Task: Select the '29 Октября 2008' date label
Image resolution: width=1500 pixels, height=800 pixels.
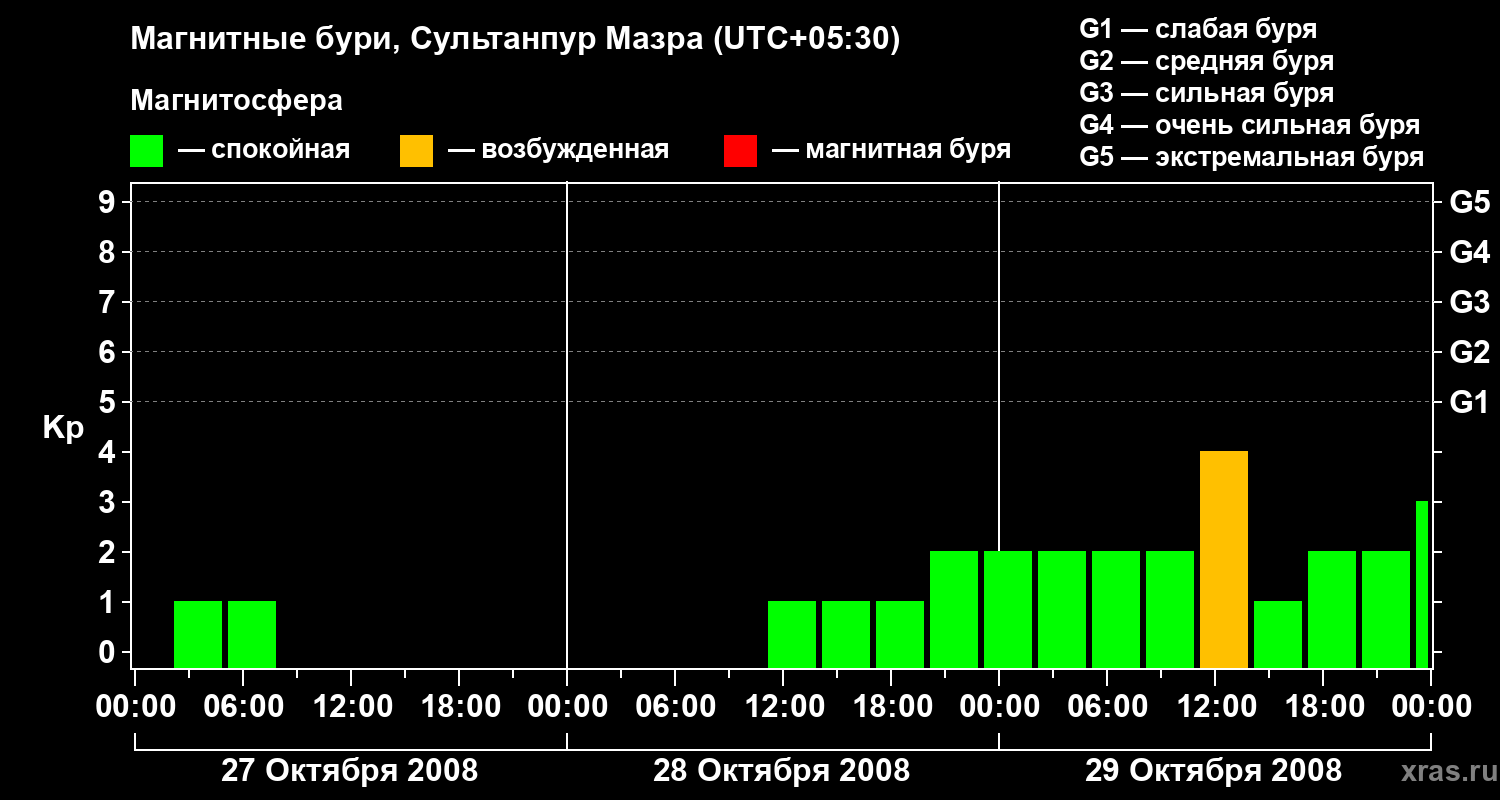Action: [1213, 771]
